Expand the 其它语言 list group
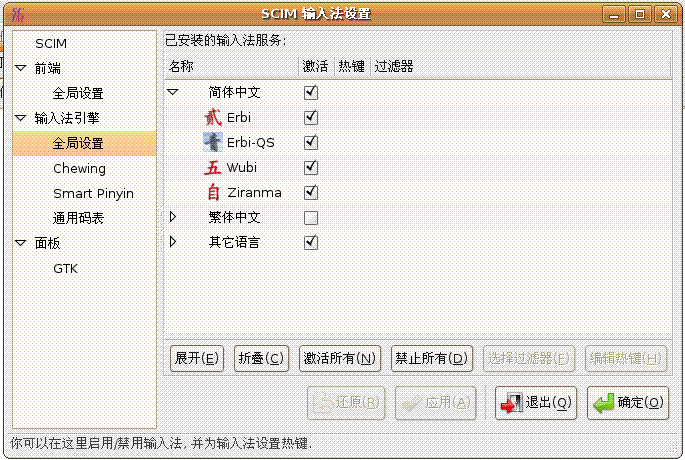 (x=173, y=242)
